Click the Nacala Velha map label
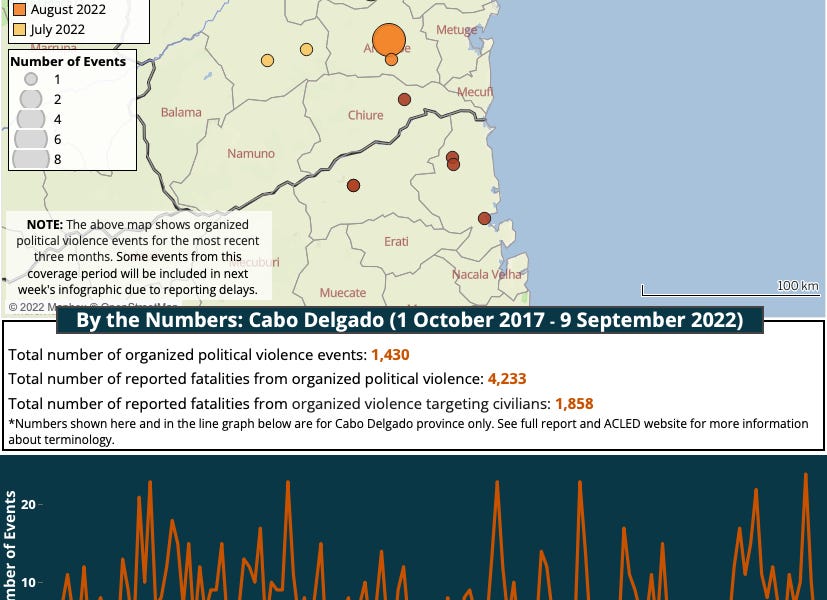The height and width of the screenshot is (600, 827). tap(487, 274)
